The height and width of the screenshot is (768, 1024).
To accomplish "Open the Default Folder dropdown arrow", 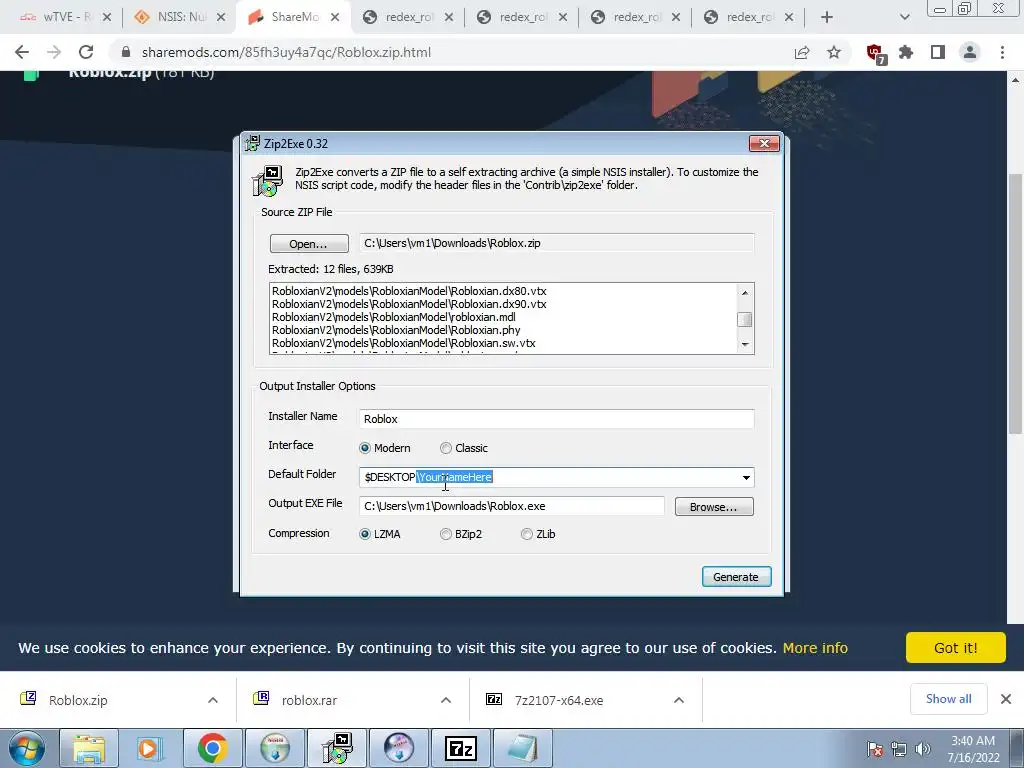I will [746, 477].
